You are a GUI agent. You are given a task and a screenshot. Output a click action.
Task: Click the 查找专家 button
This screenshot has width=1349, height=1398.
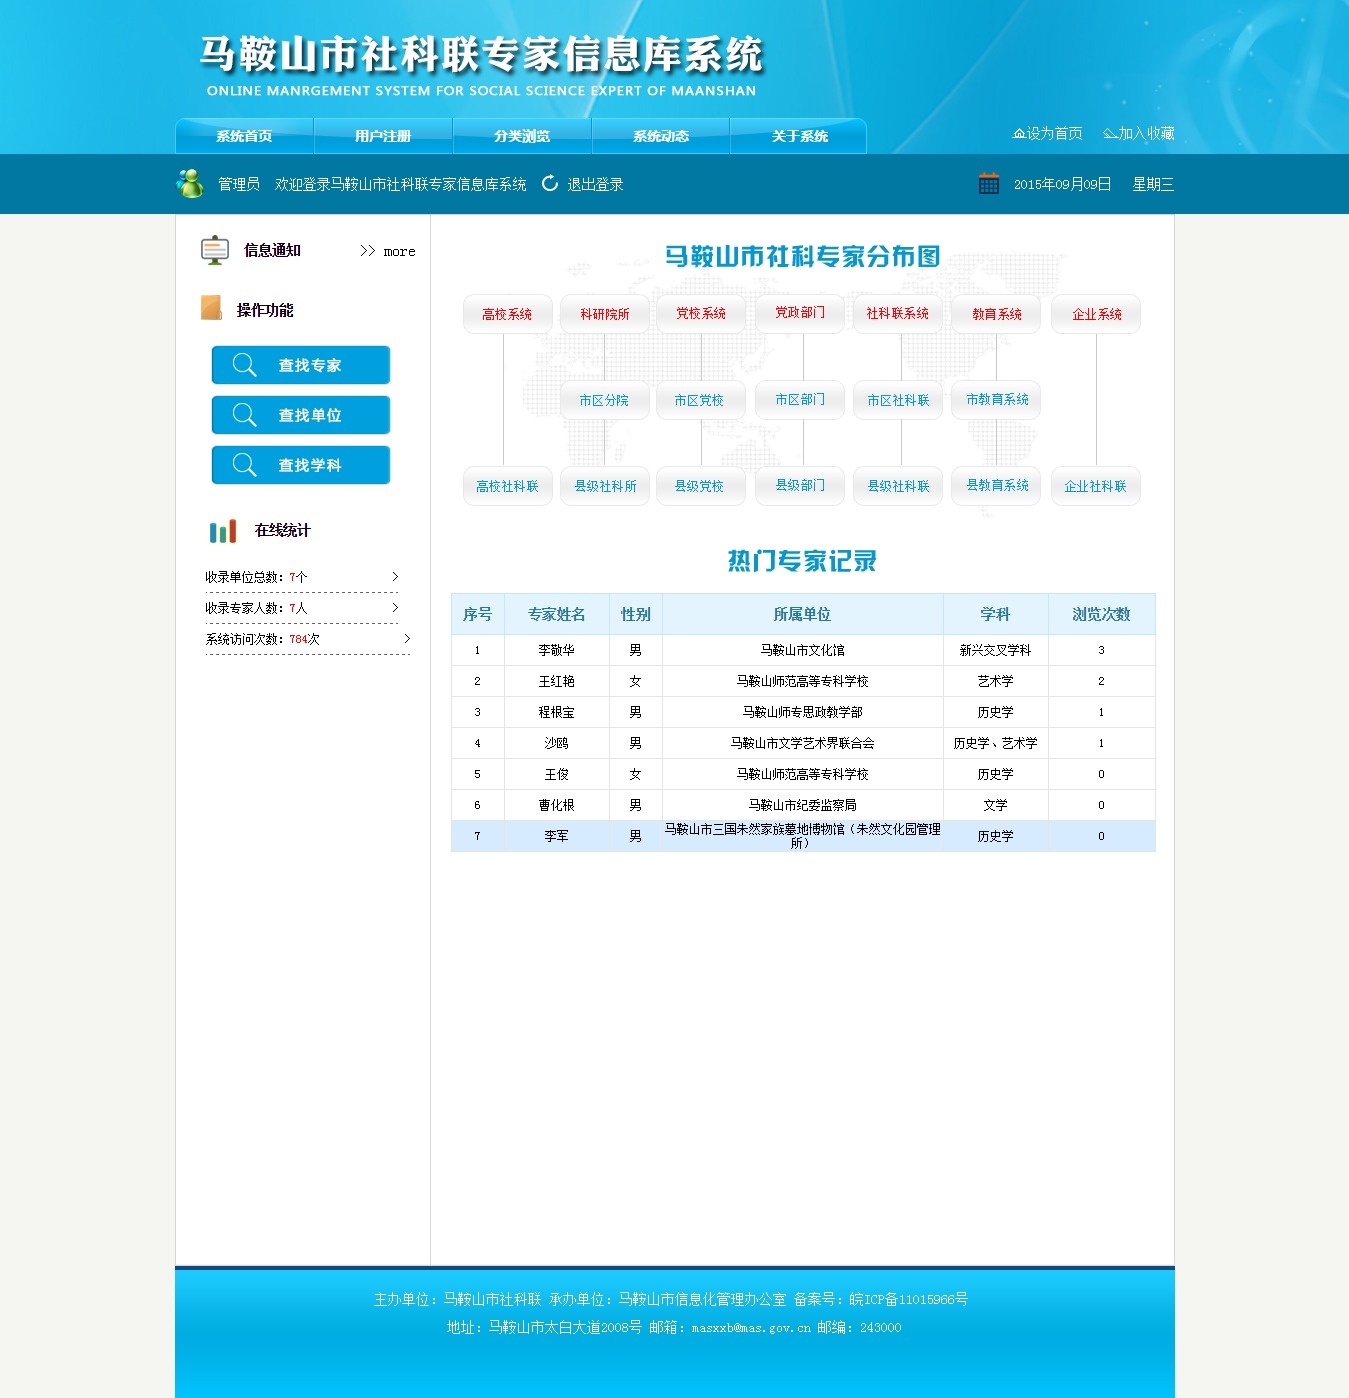point(301,365)
